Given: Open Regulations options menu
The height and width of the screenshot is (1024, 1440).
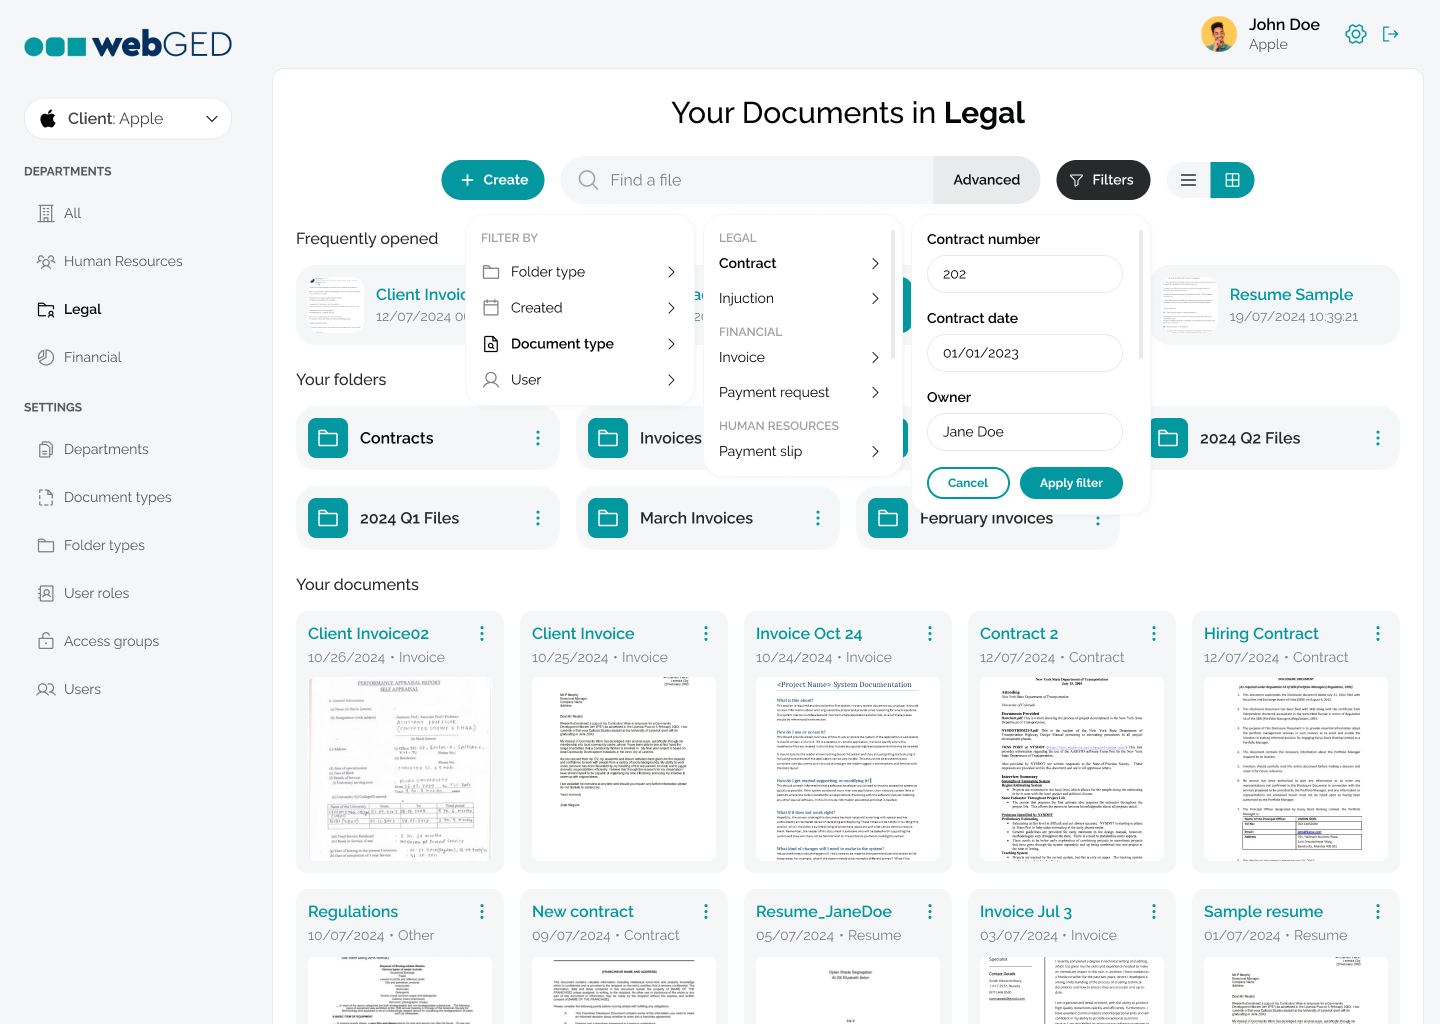Looking at the screenshot, I should click(482, 912).
